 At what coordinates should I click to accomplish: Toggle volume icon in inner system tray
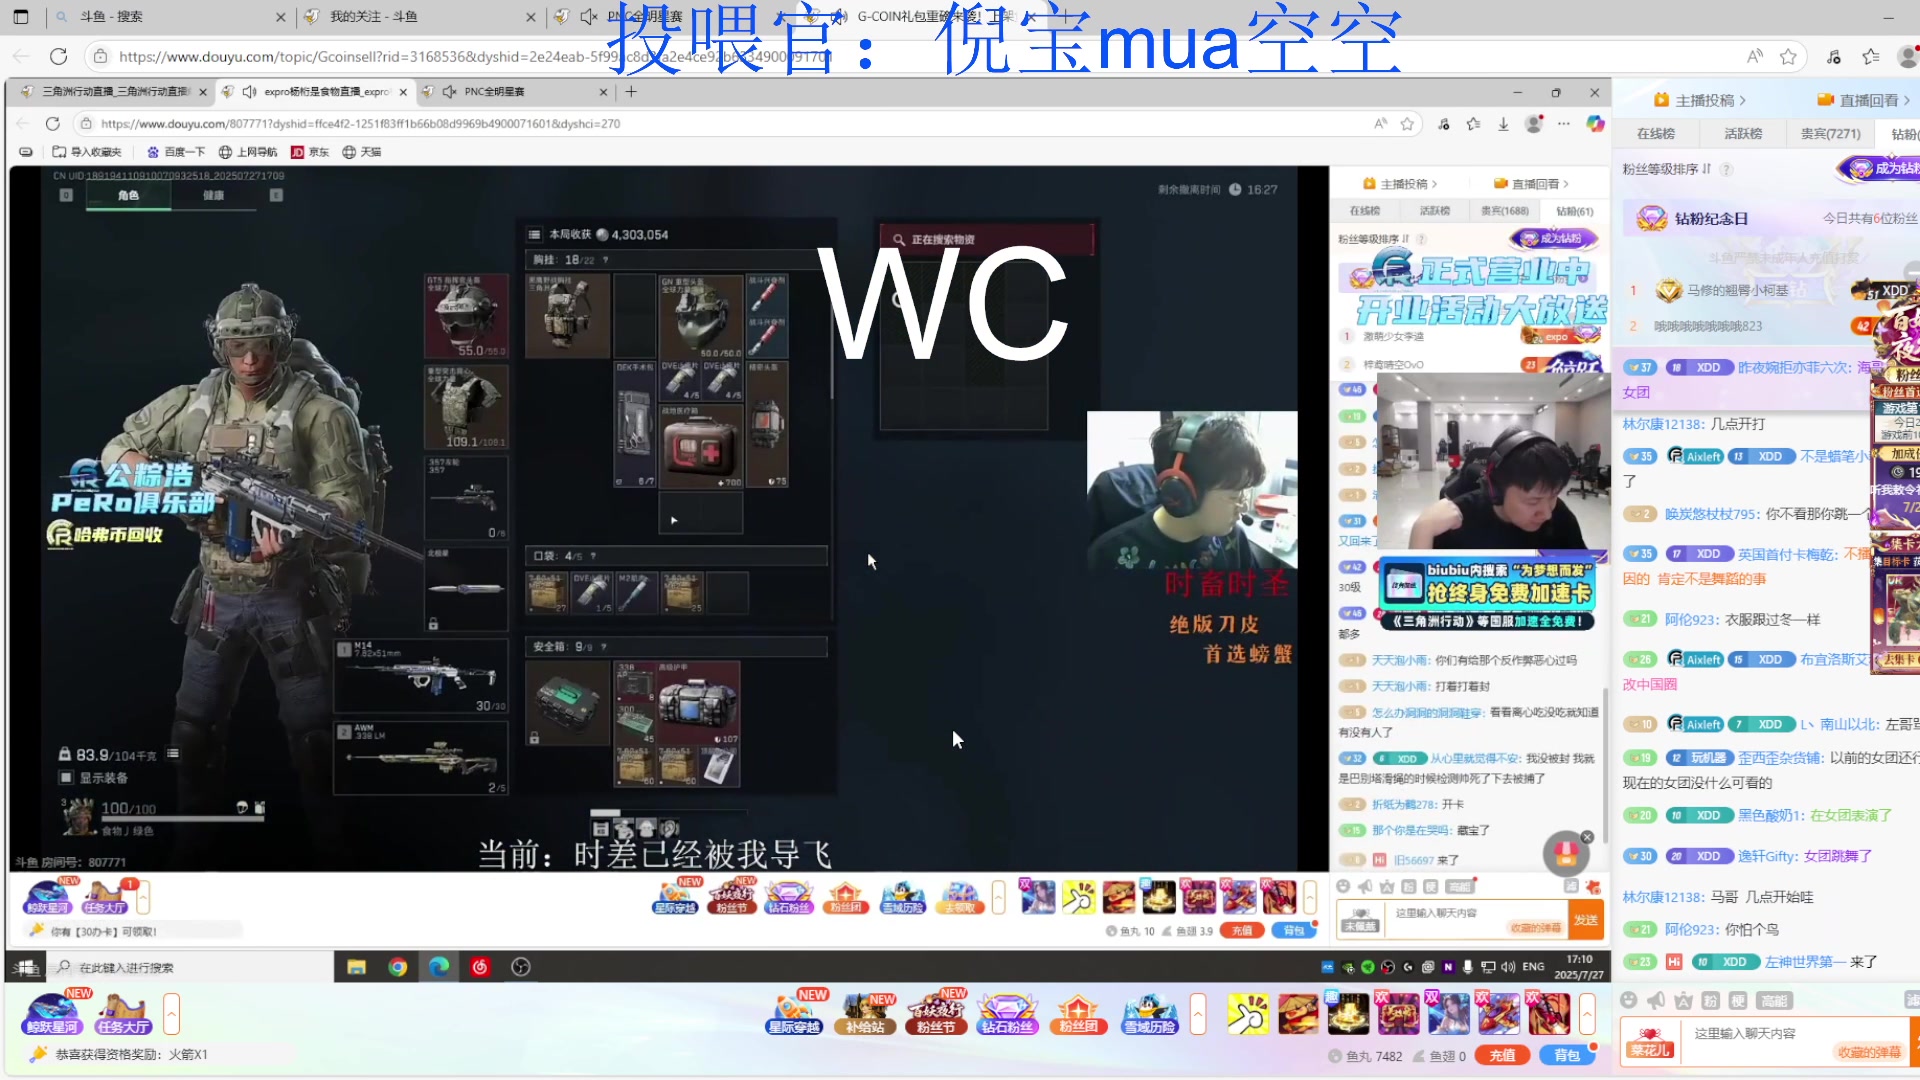(x=1506, y=967)
